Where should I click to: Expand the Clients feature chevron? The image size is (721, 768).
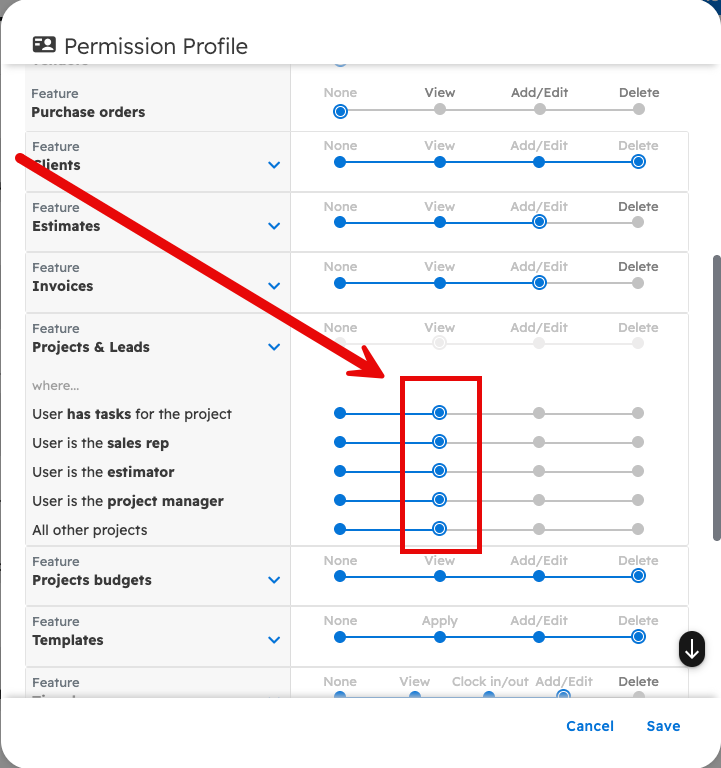[x=275, y=165]
